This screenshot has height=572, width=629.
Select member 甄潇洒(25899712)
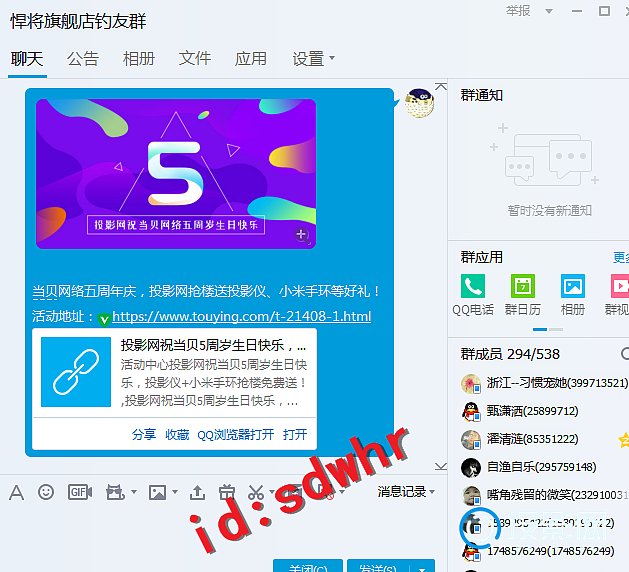coord(544,412)
